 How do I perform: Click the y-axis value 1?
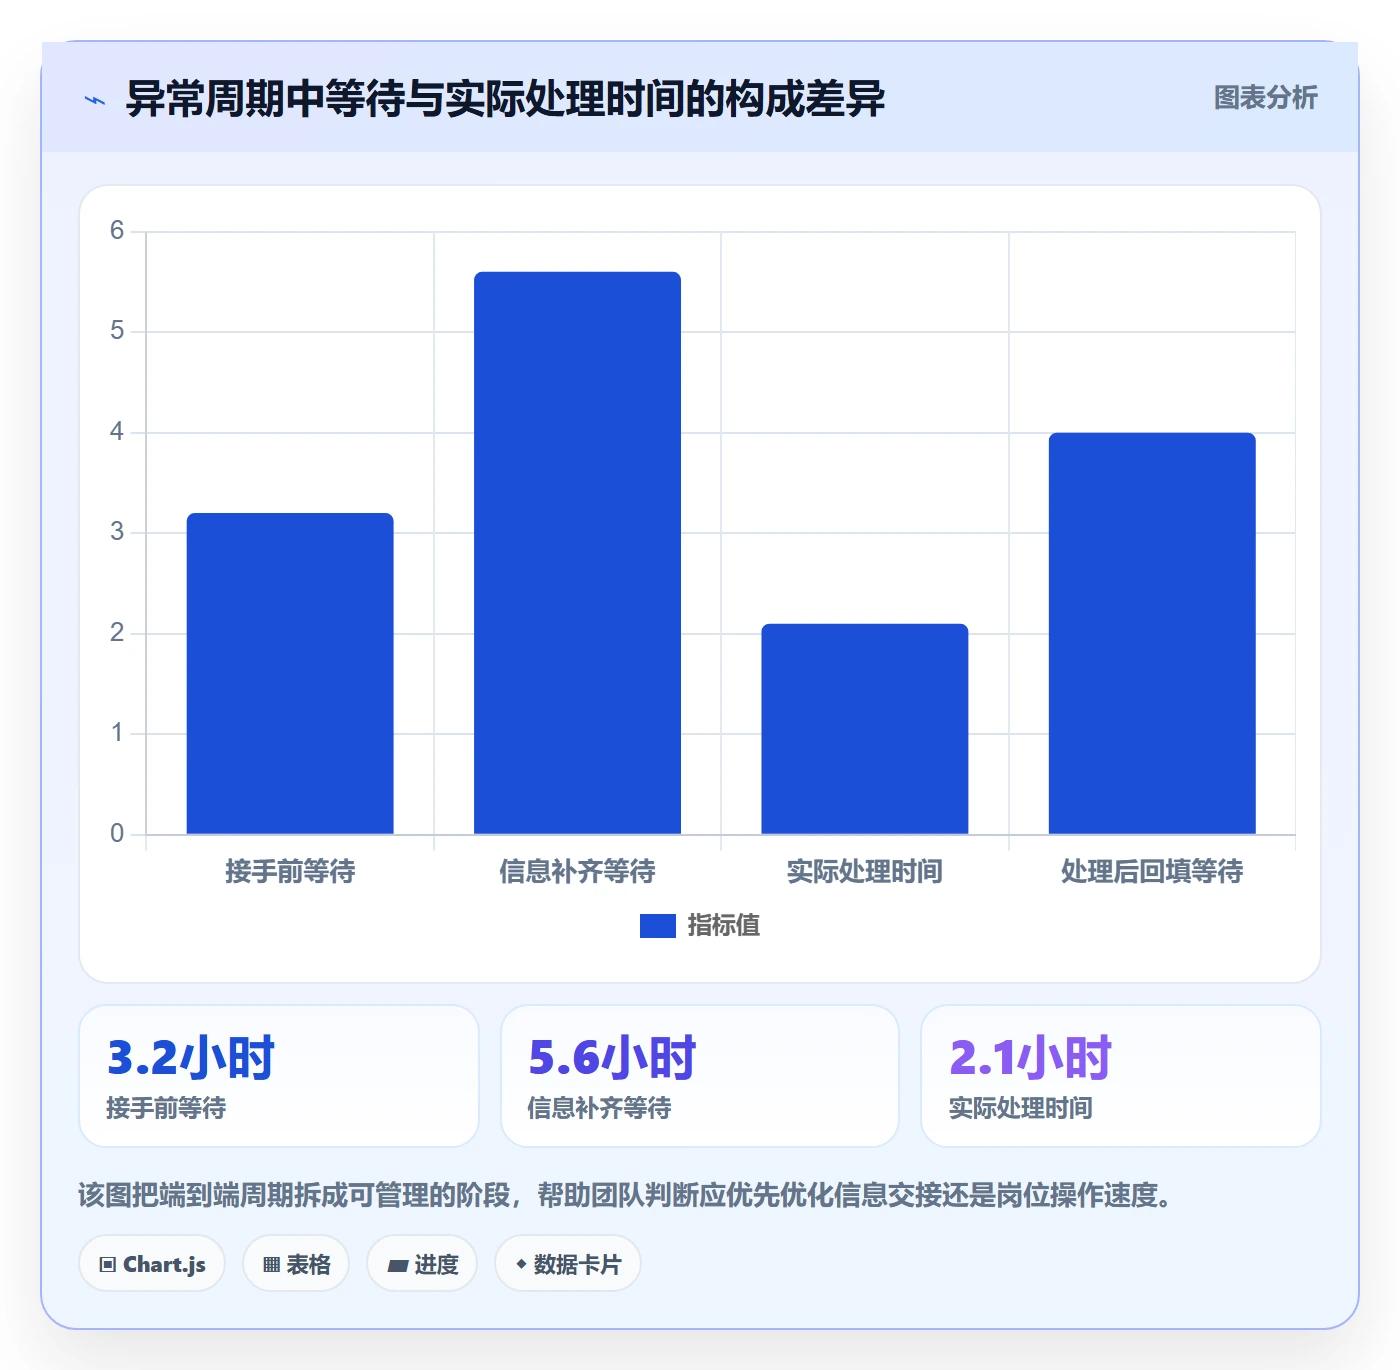click(117, 733)
